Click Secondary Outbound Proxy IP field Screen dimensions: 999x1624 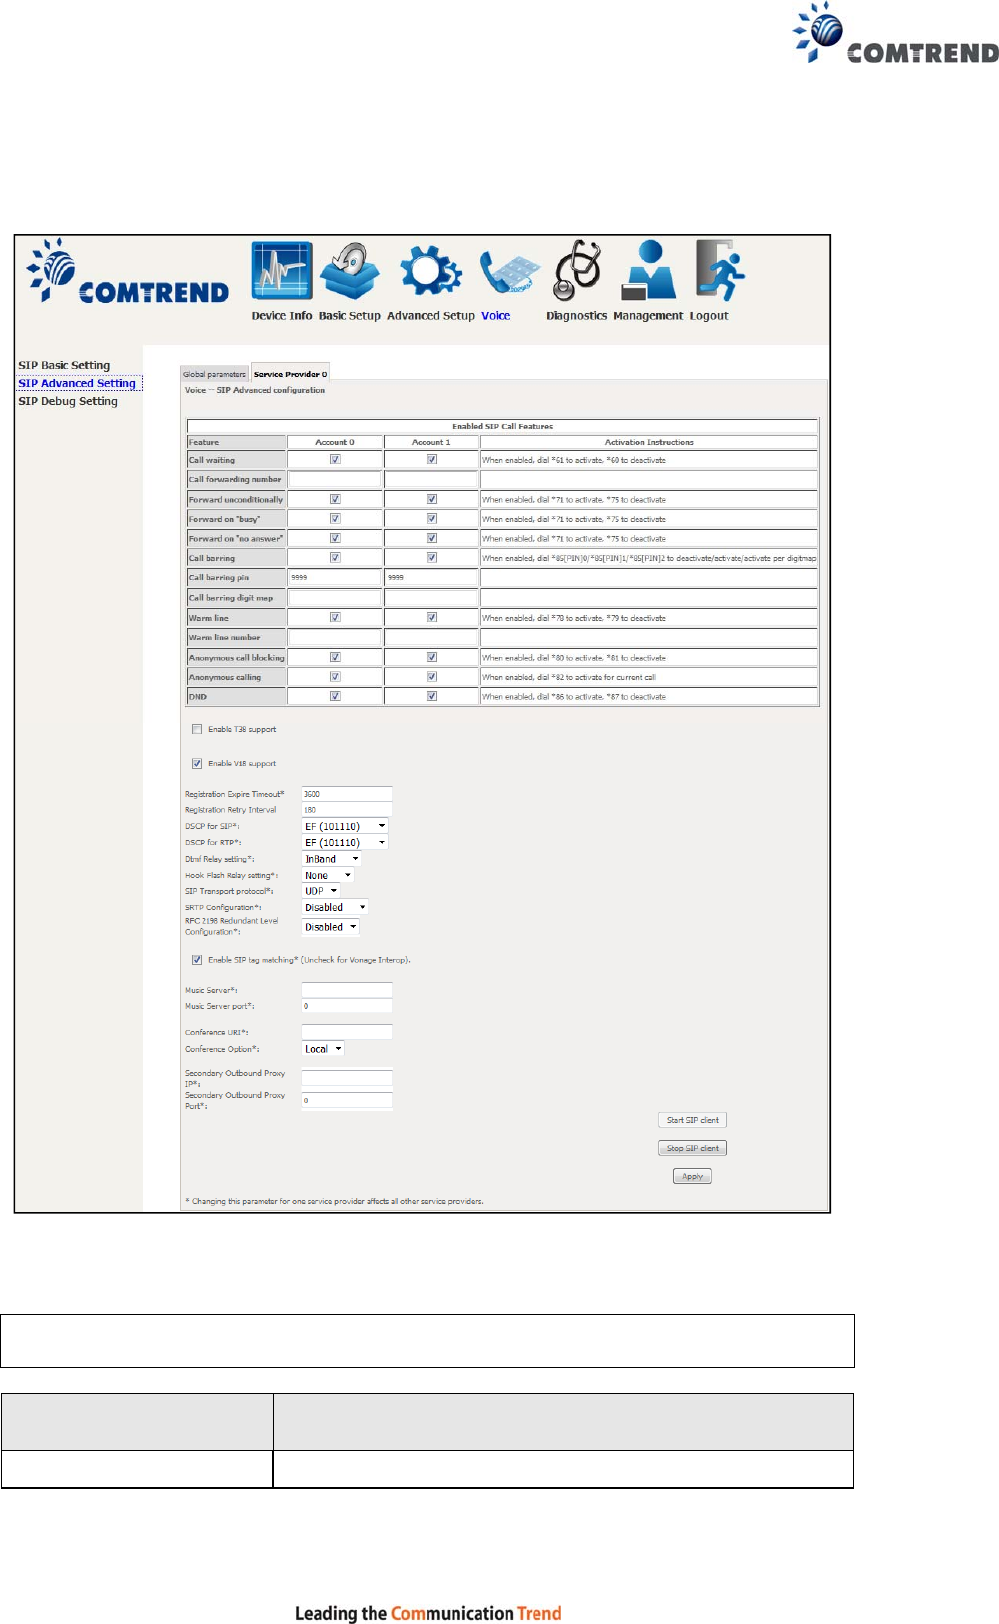click(347, 1078)
